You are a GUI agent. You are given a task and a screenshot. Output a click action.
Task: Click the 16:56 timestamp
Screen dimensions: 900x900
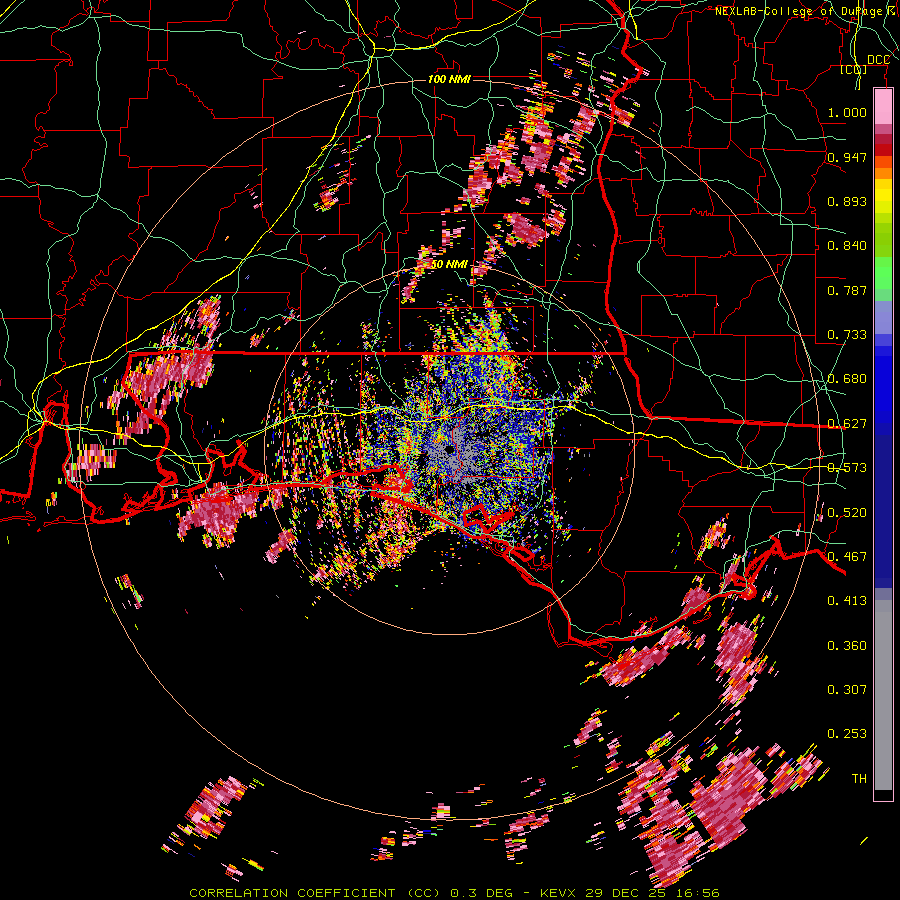tap(697, 893)
